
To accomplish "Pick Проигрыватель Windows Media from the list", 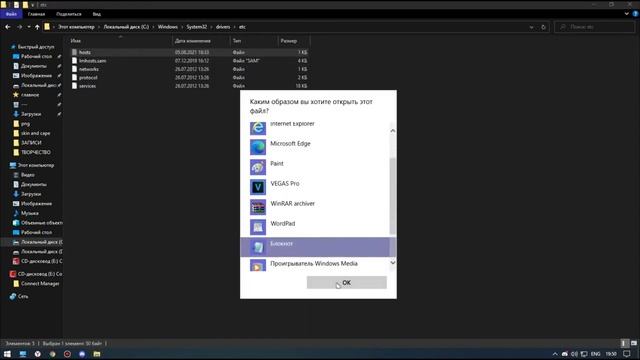I will point(315,264).
